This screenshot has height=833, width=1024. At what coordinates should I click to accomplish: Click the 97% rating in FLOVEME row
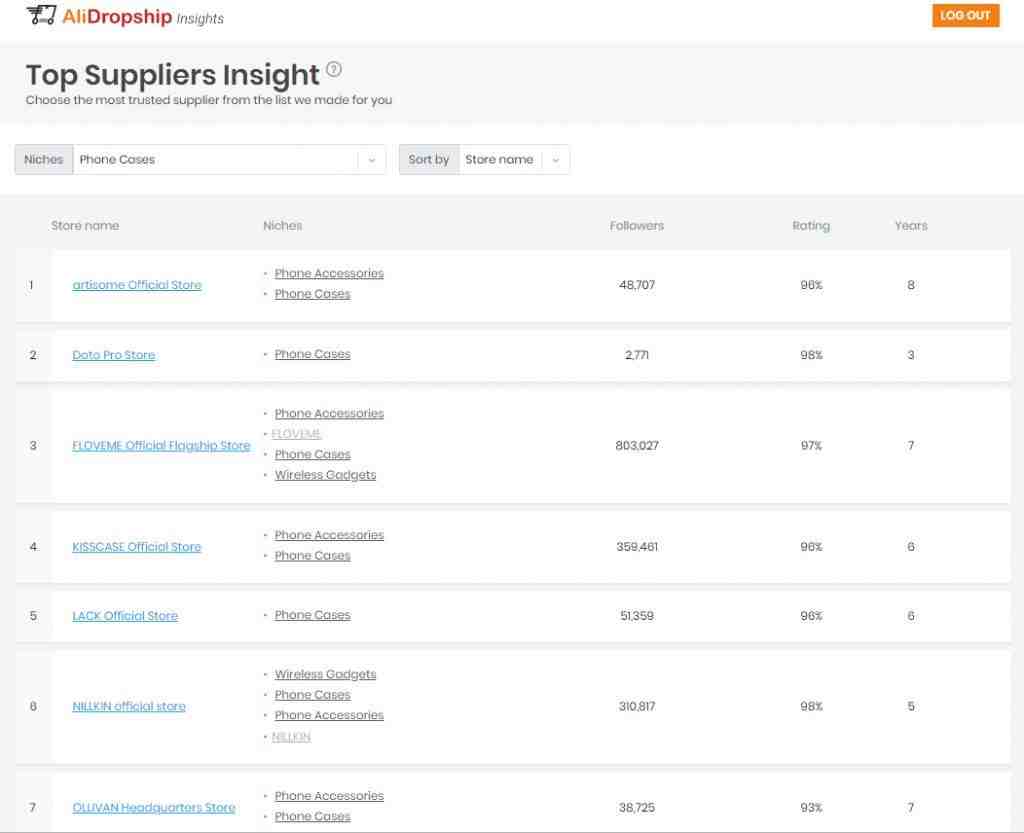tap(811, 446)
